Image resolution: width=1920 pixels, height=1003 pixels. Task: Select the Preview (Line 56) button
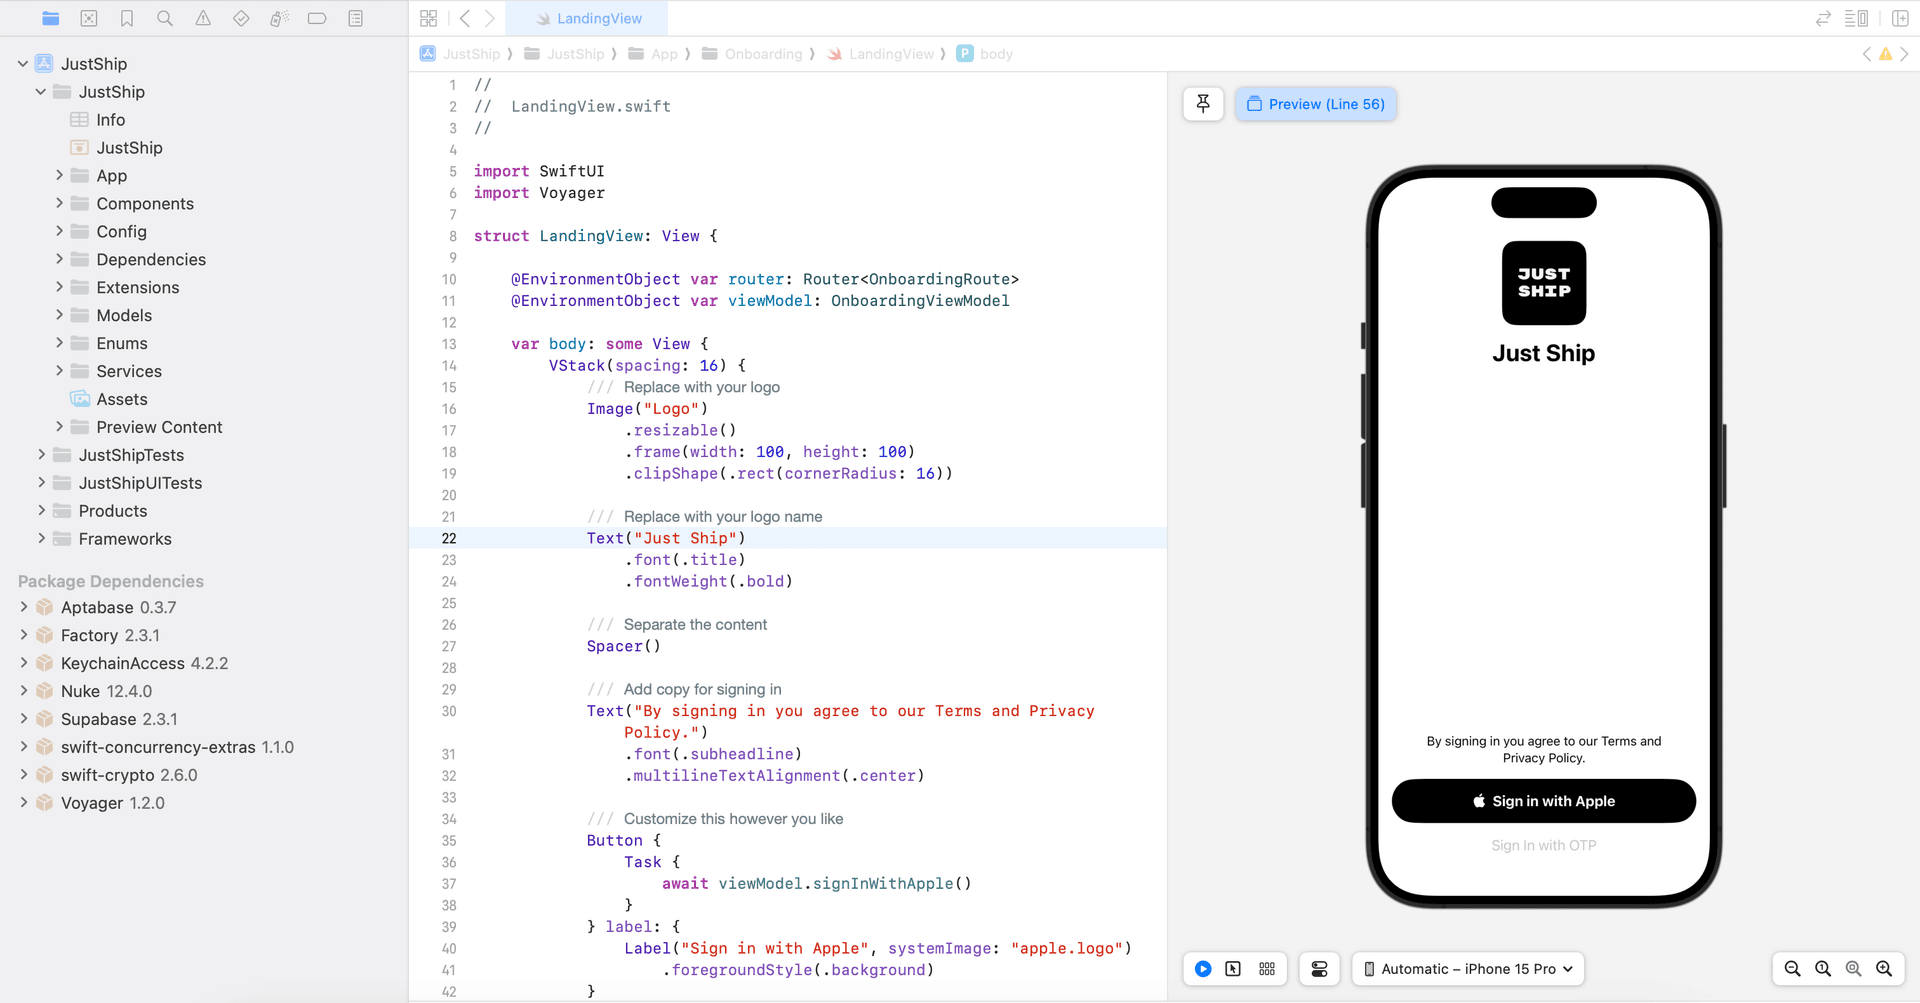pyautogui.click(x=1315, y=104)
